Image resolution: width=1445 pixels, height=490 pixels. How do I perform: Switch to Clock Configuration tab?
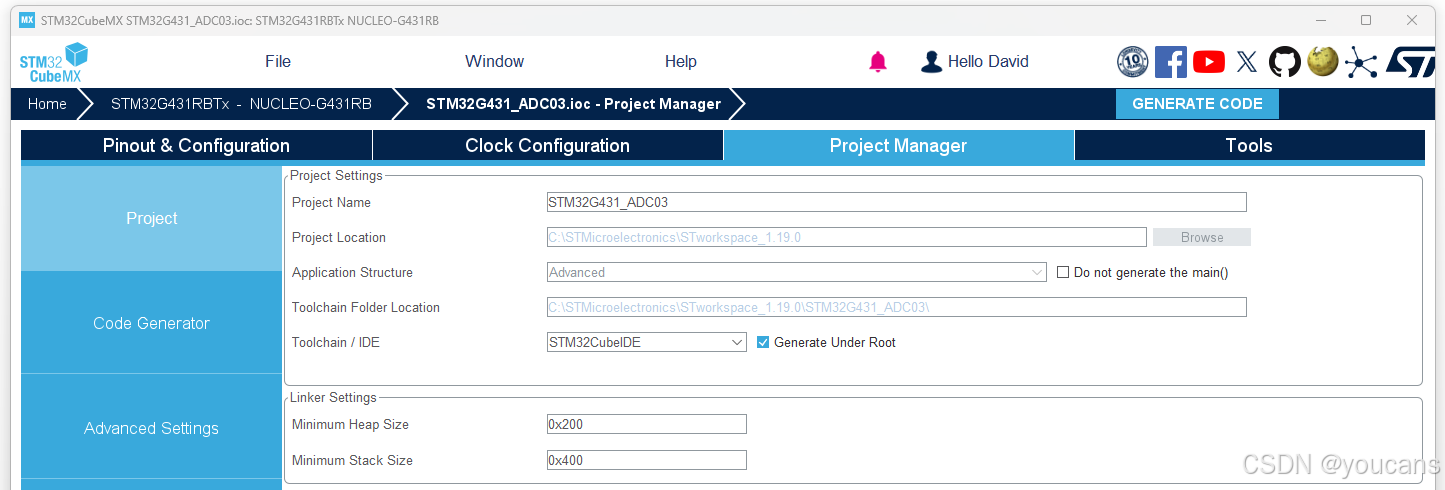(548, 146)
